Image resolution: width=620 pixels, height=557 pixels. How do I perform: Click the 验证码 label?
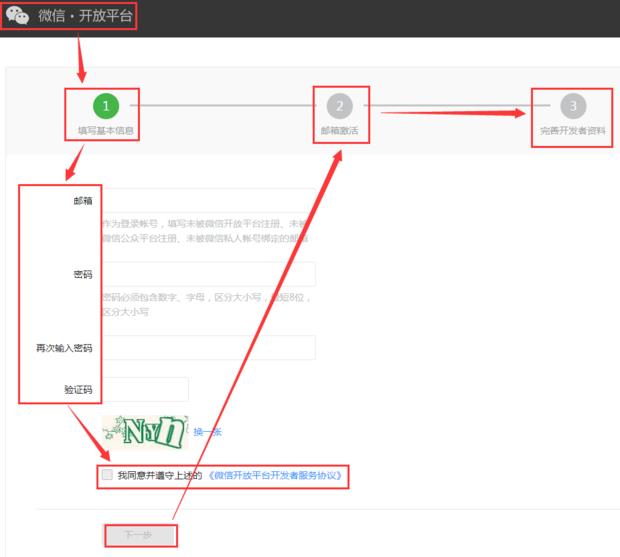click(78, 390)
